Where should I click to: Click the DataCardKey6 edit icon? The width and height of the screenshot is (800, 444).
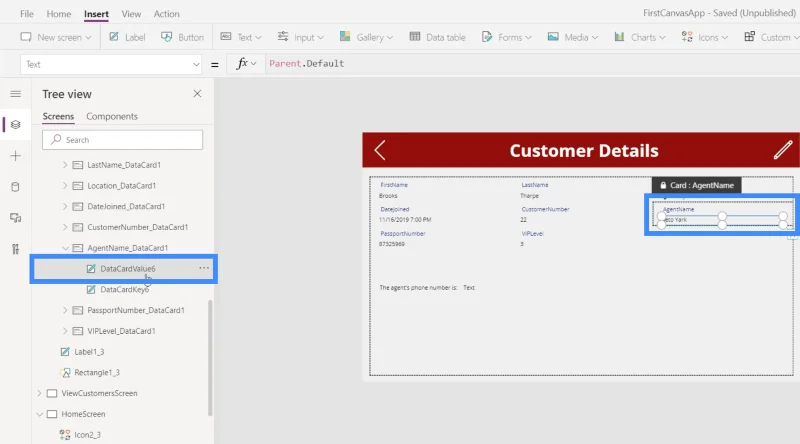[x=91, y=289]
